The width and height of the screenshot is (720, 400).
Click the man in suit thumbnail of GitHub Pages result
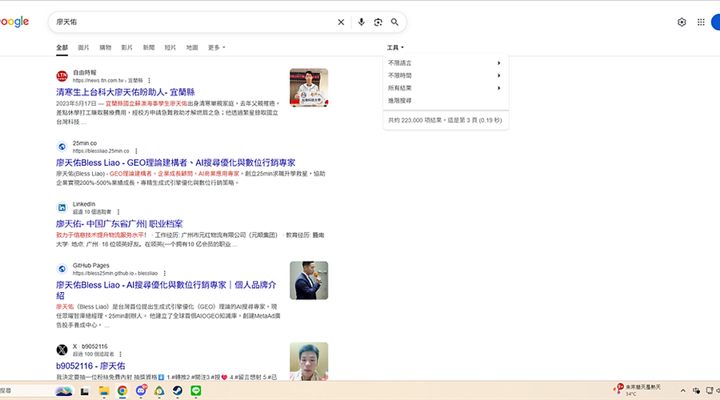coord(309,280)
